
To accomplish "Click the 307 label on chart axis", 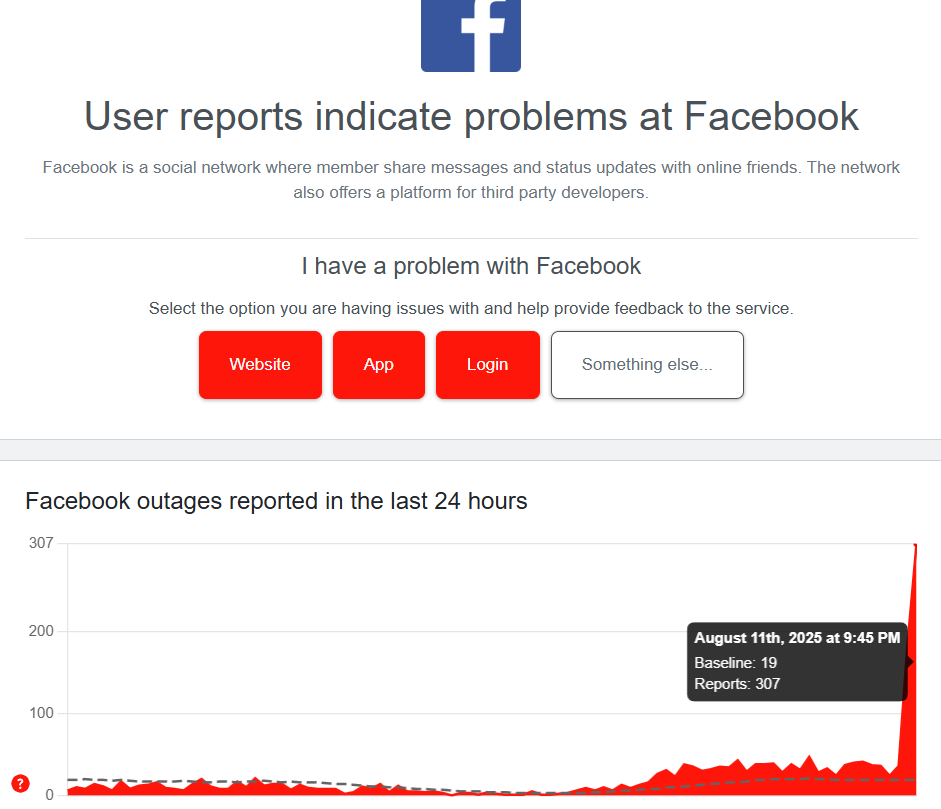I will click(x=41, y=543).
